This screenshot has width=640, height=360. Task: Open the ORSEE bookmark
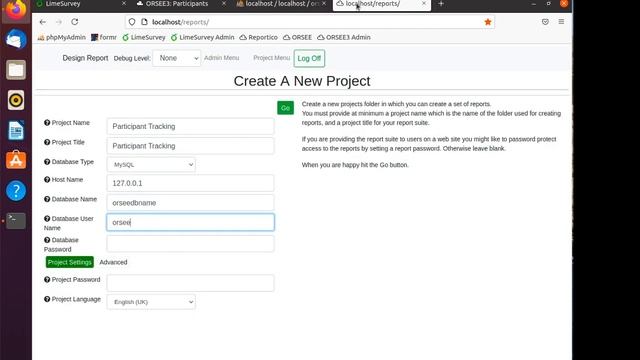pyautogui.click(x=298, y=37)
